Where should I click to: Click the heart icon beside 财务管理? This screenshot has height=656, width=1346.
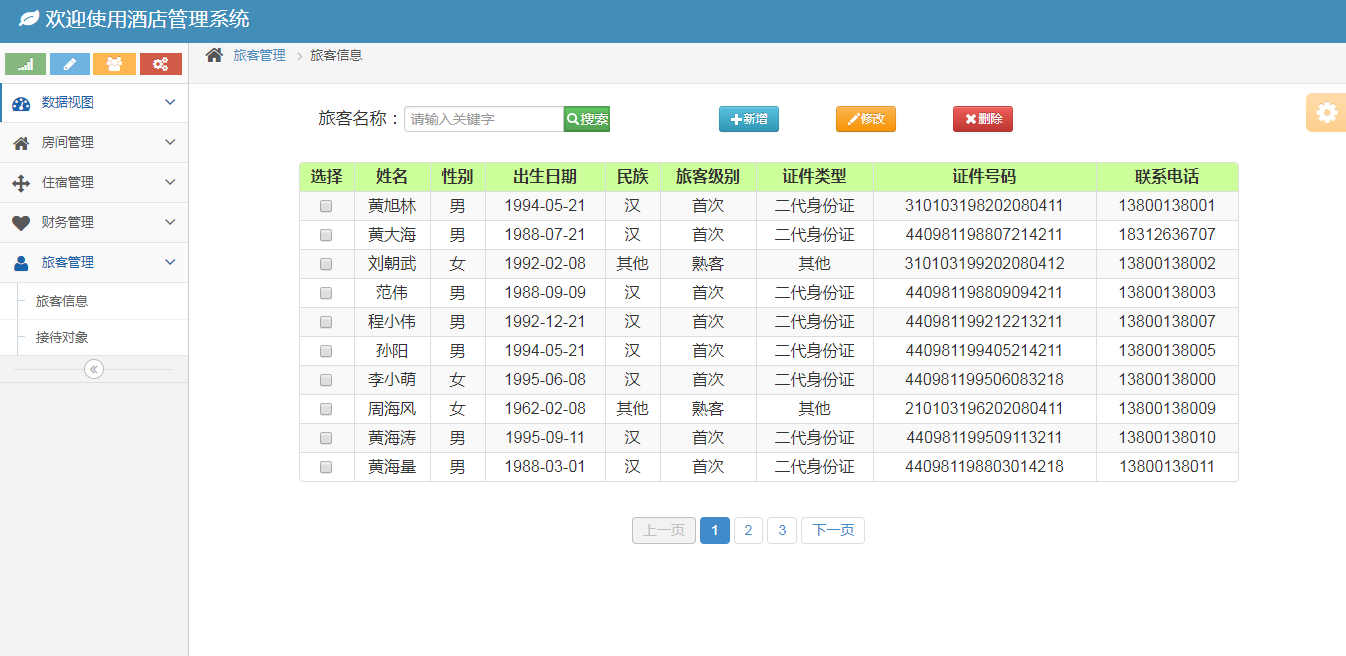pyautogui.click(x=21, y=223)
